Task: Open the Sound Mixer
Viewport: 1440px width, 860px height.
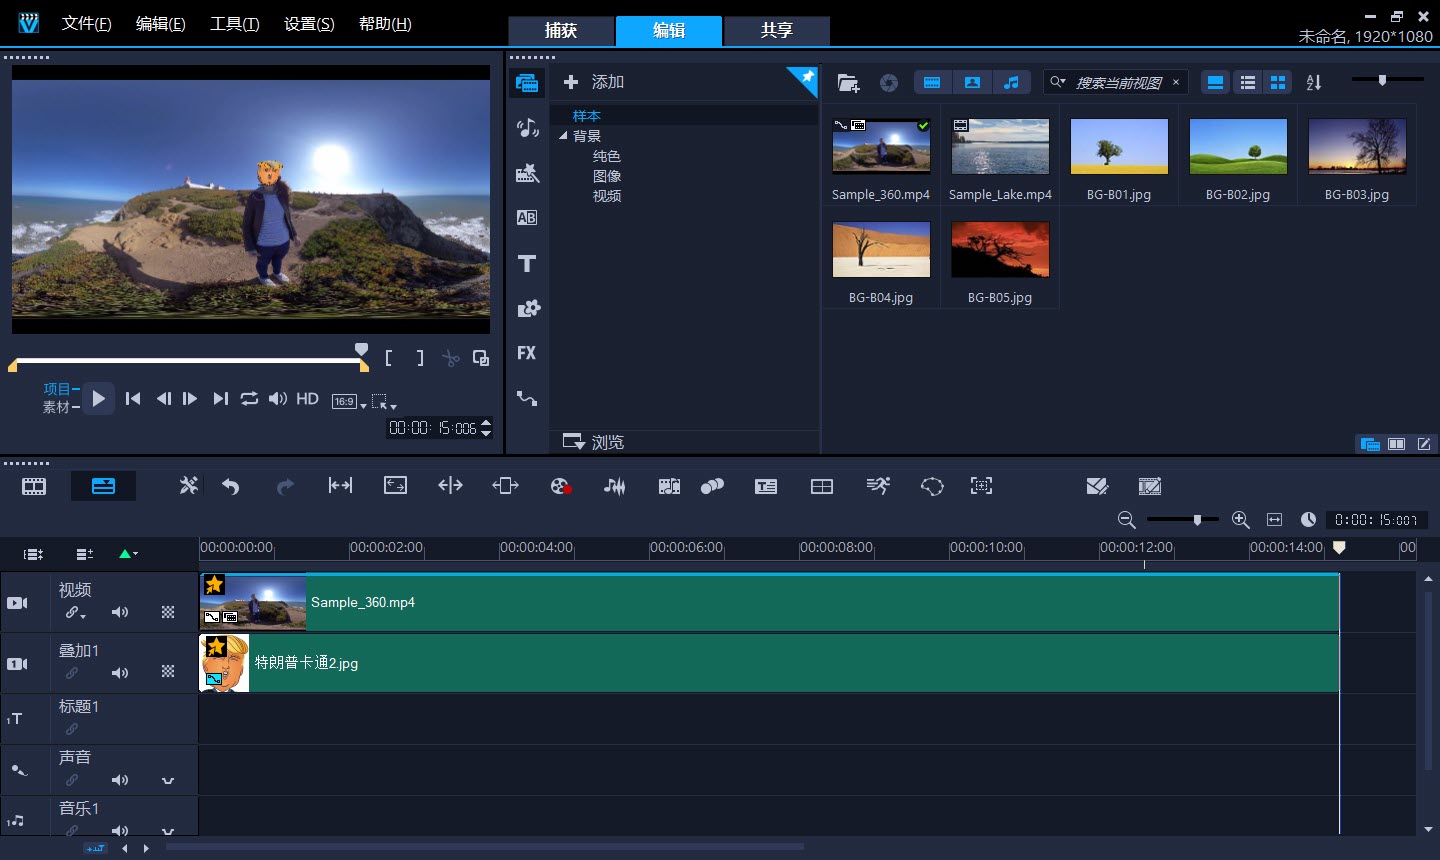Action: tap(614, 486)
